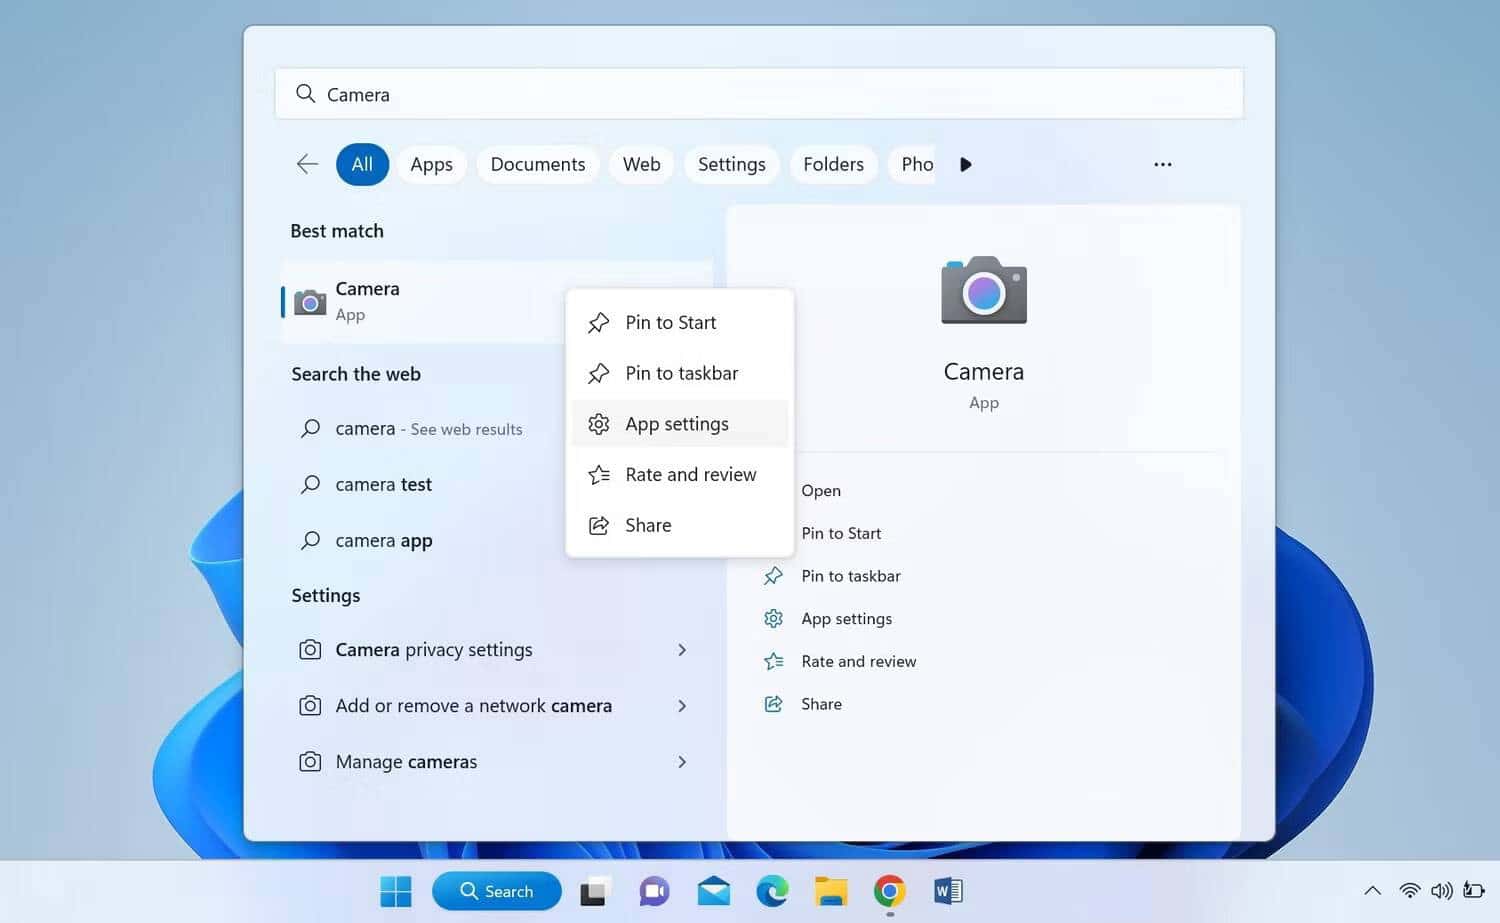Click Open to launch the Camera app

tap(820, 490)
